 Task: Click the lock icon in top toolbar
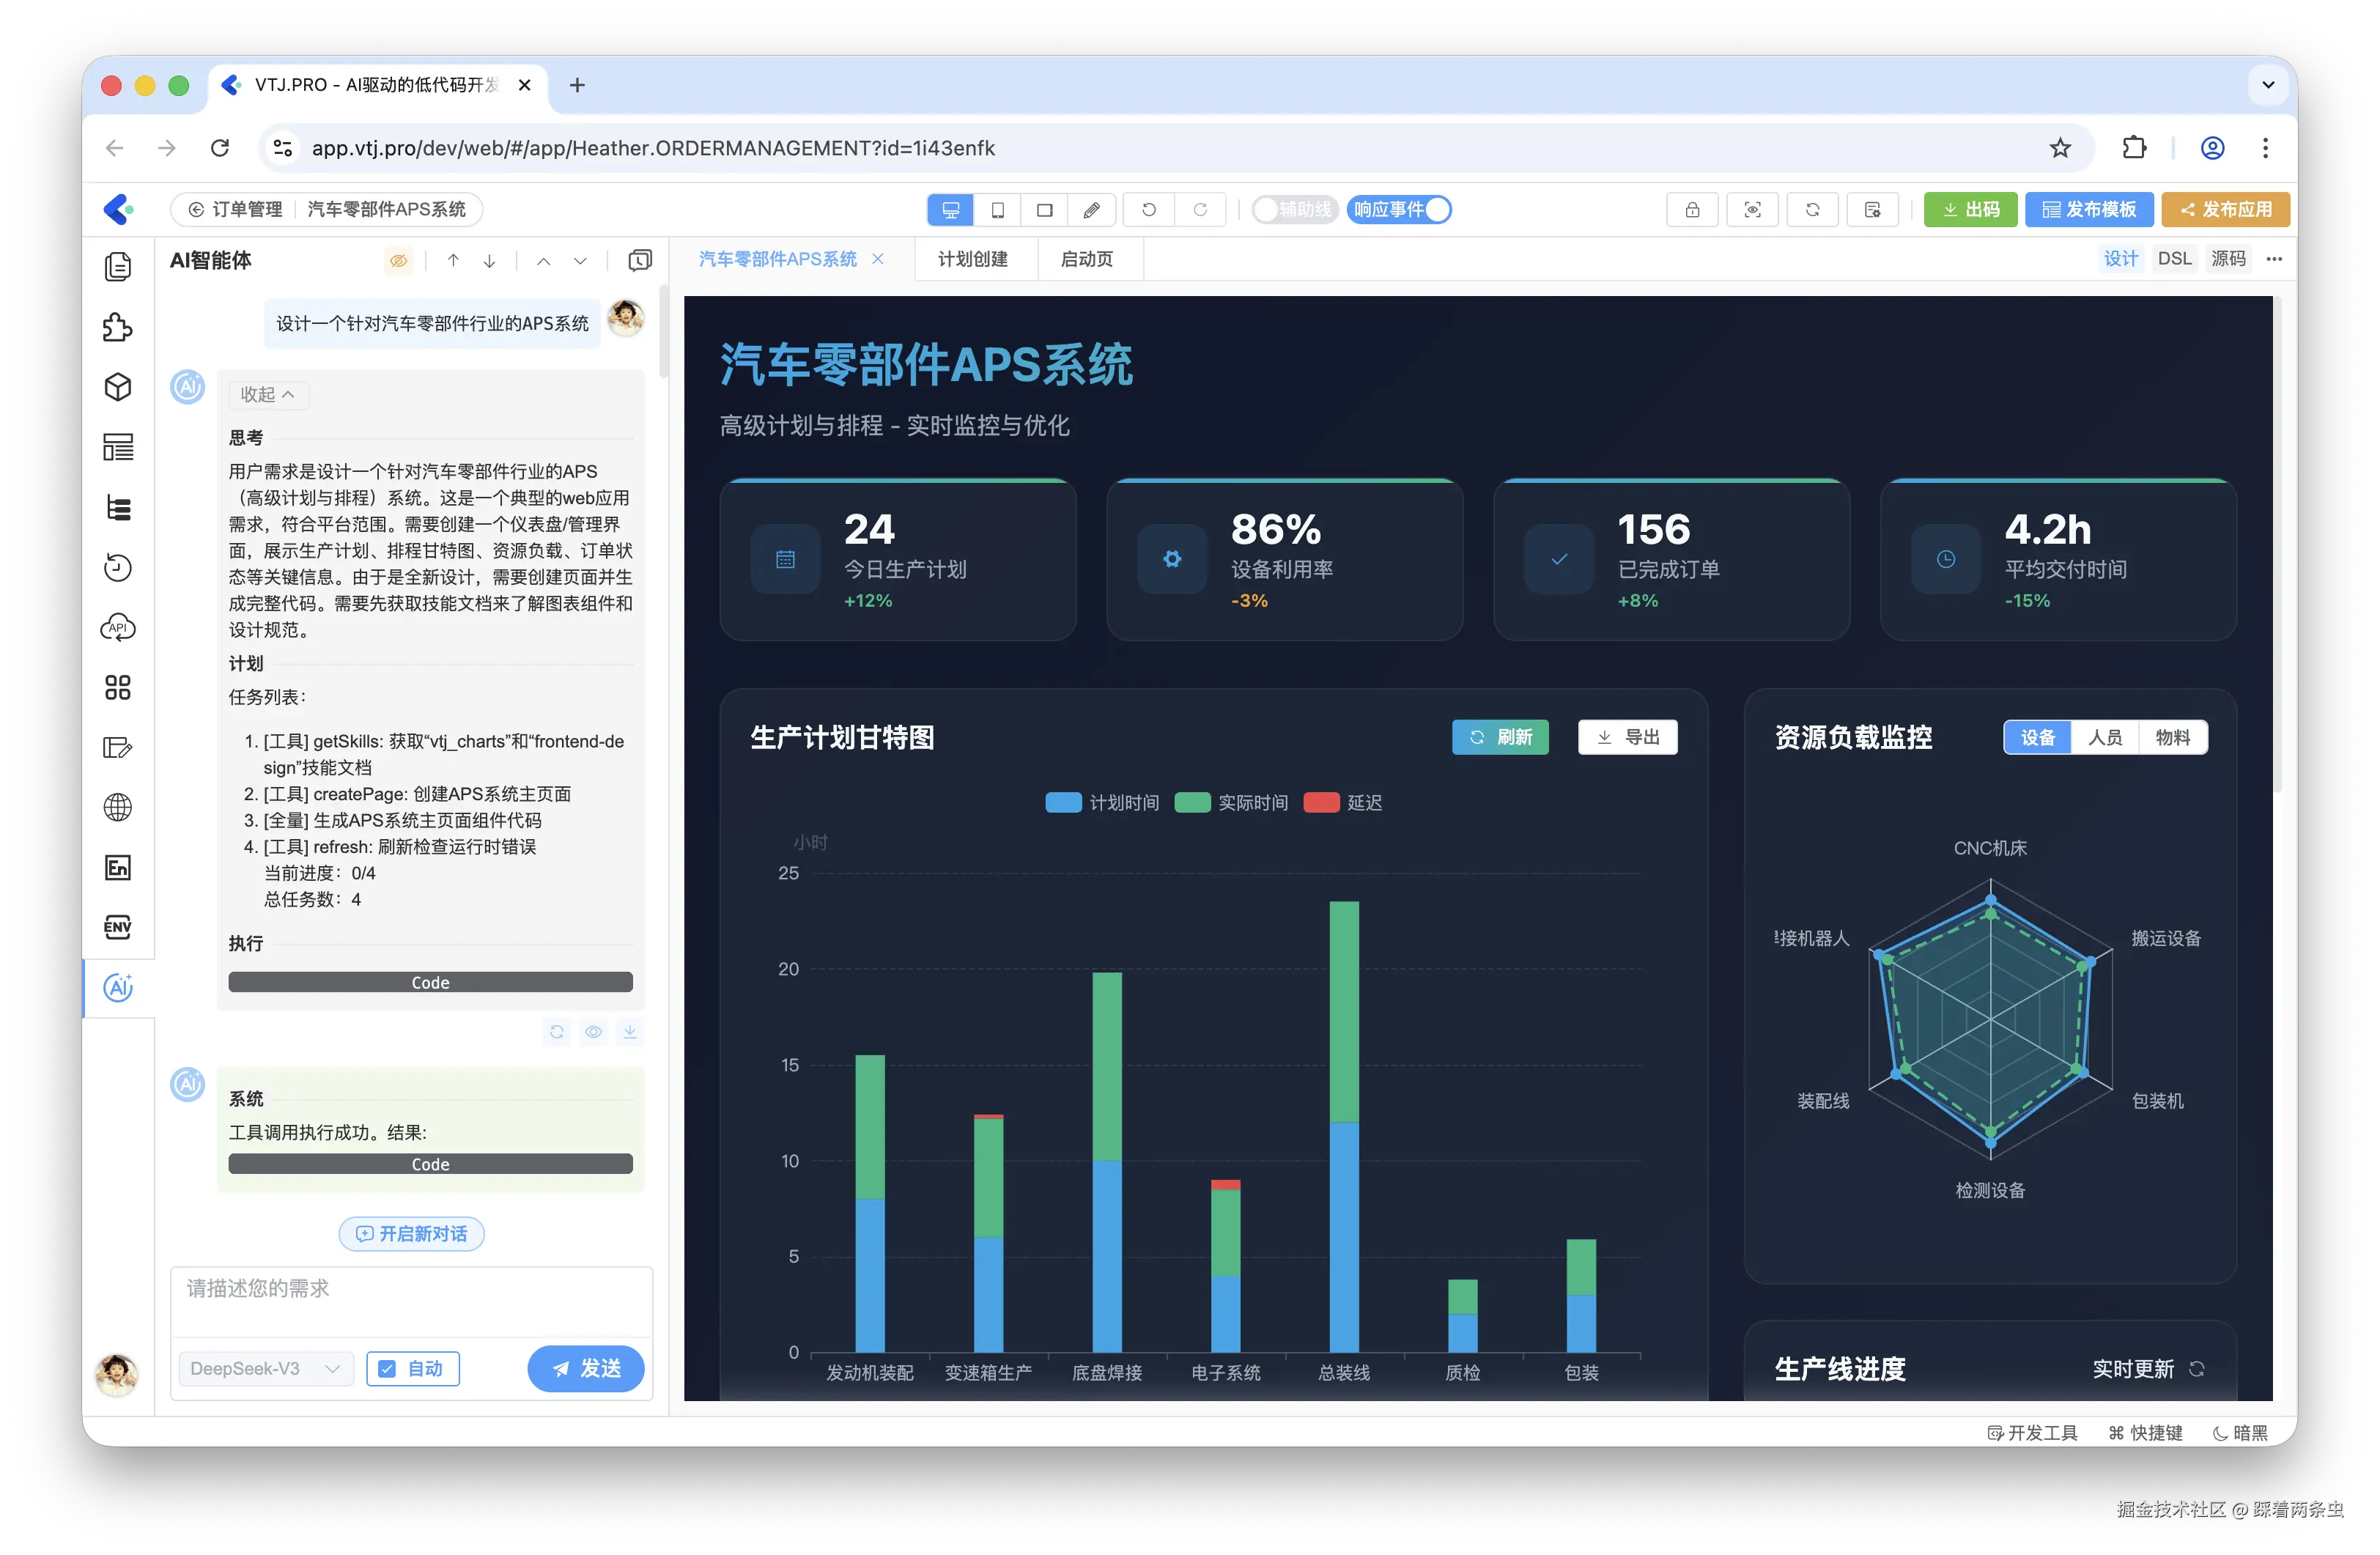click(1692, 210)
